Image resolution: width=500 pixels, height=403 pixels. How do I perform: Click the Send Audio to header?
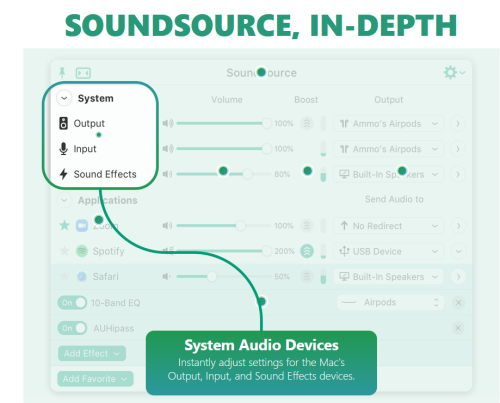(x=394, y=199)
